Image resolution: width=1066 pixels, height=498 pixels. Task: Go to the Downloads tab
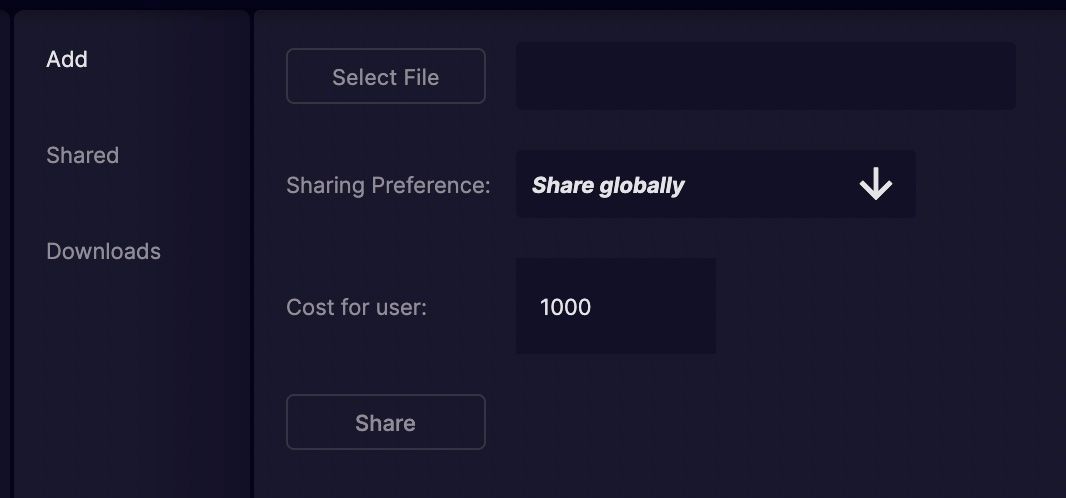[103, 251]
